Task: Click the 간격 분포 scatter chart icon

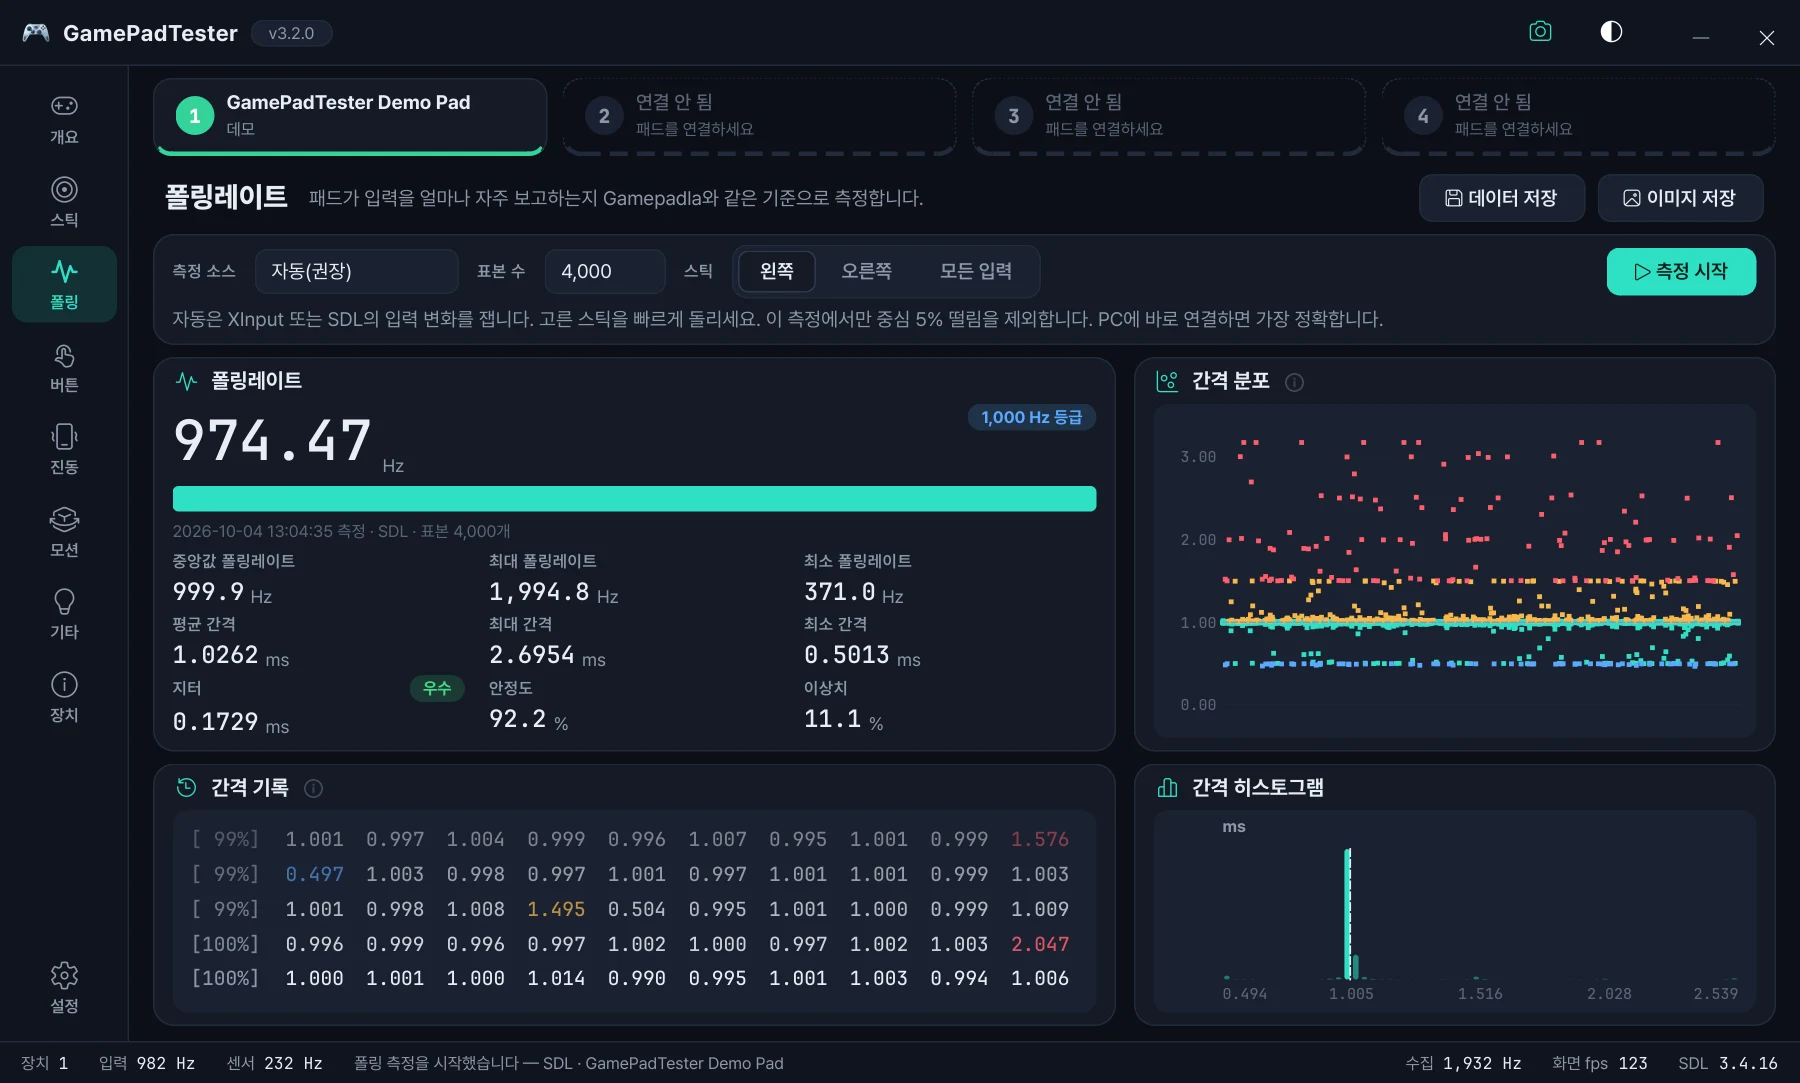Action: (x=1167, y=381)
